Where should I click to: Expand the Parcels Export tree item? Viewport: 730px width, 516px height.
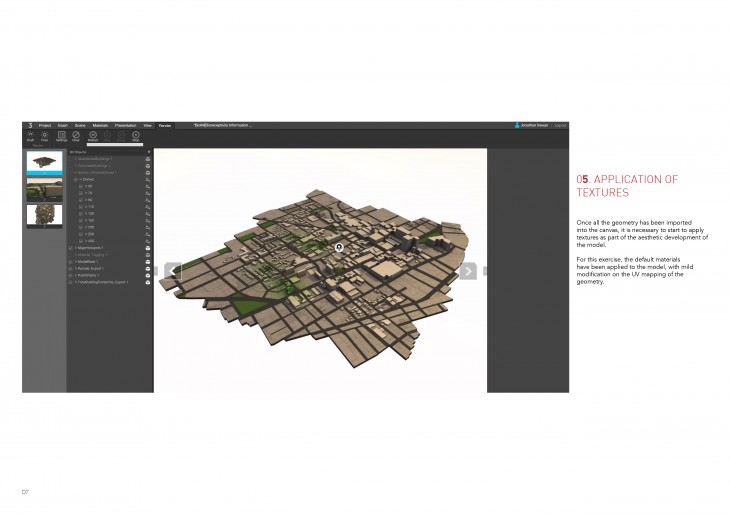tap(76, 269)
